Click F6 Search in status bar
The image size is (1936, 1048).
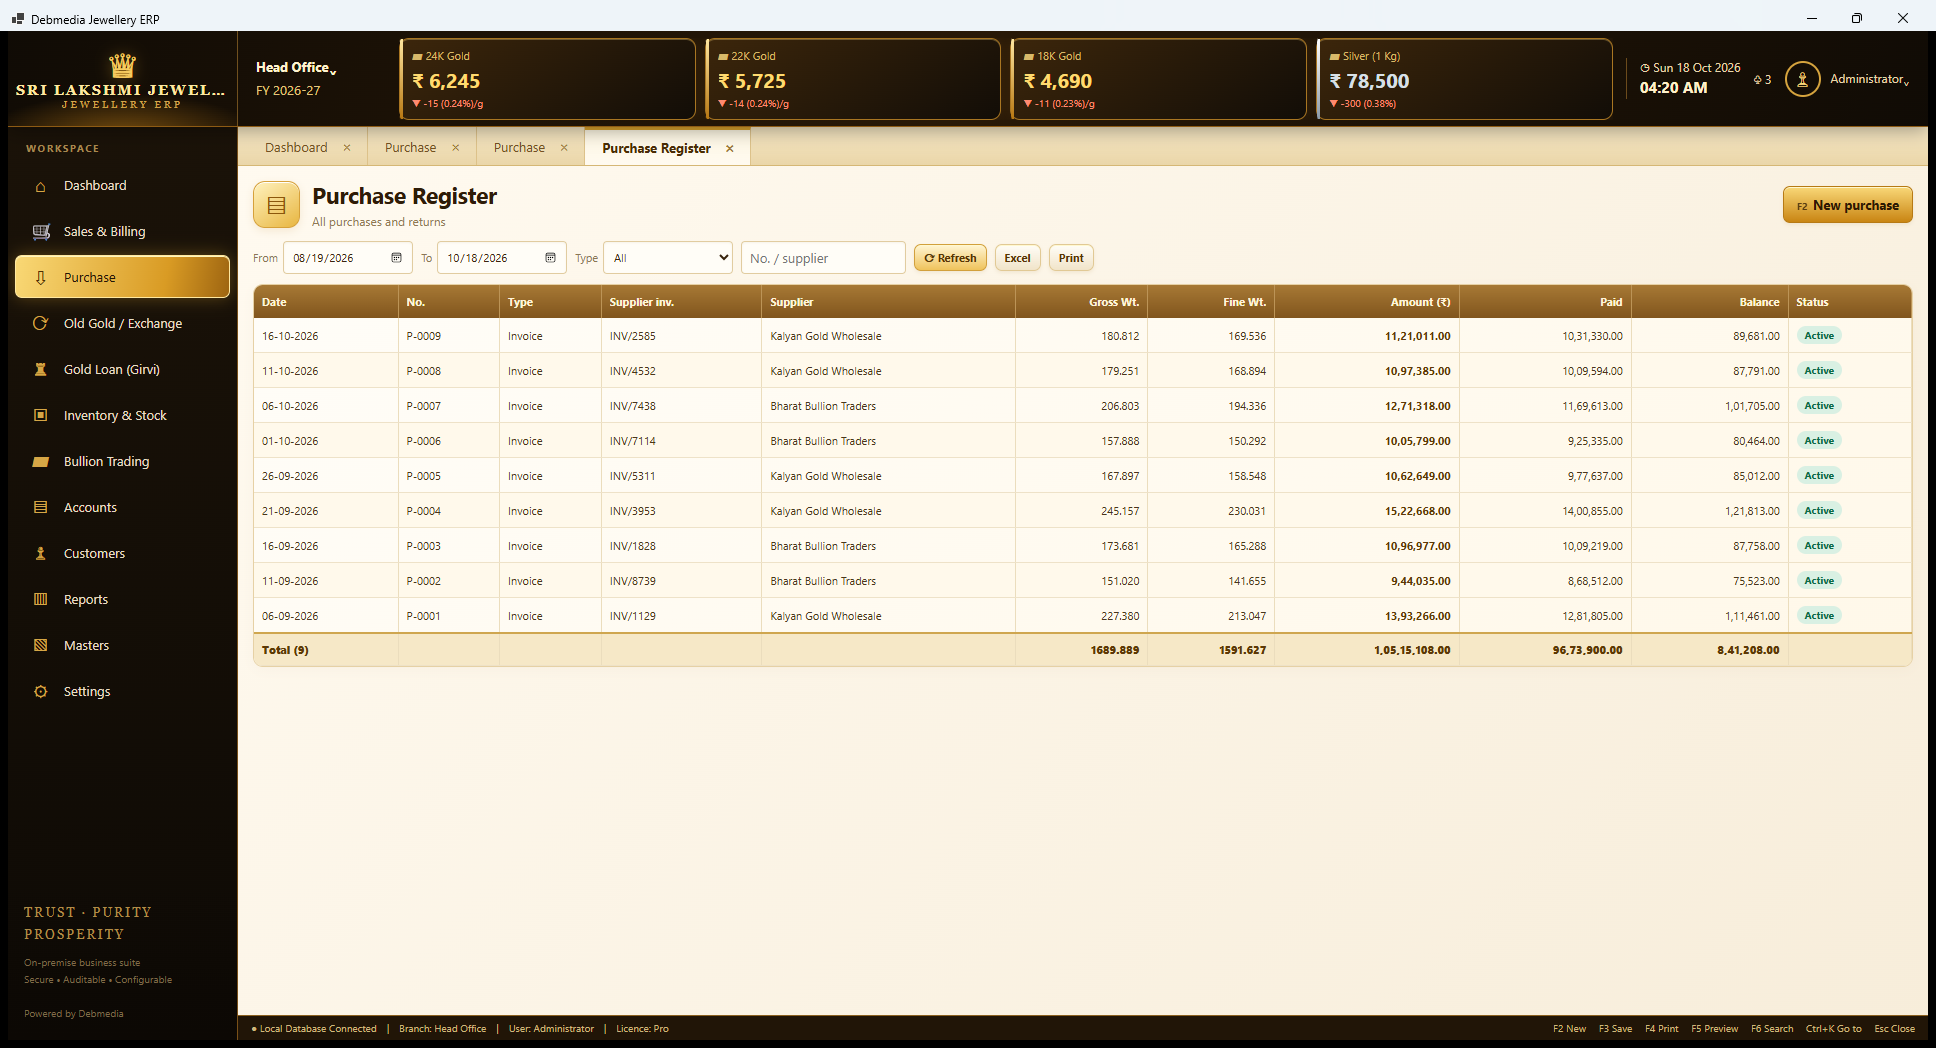point(1772,1029)
